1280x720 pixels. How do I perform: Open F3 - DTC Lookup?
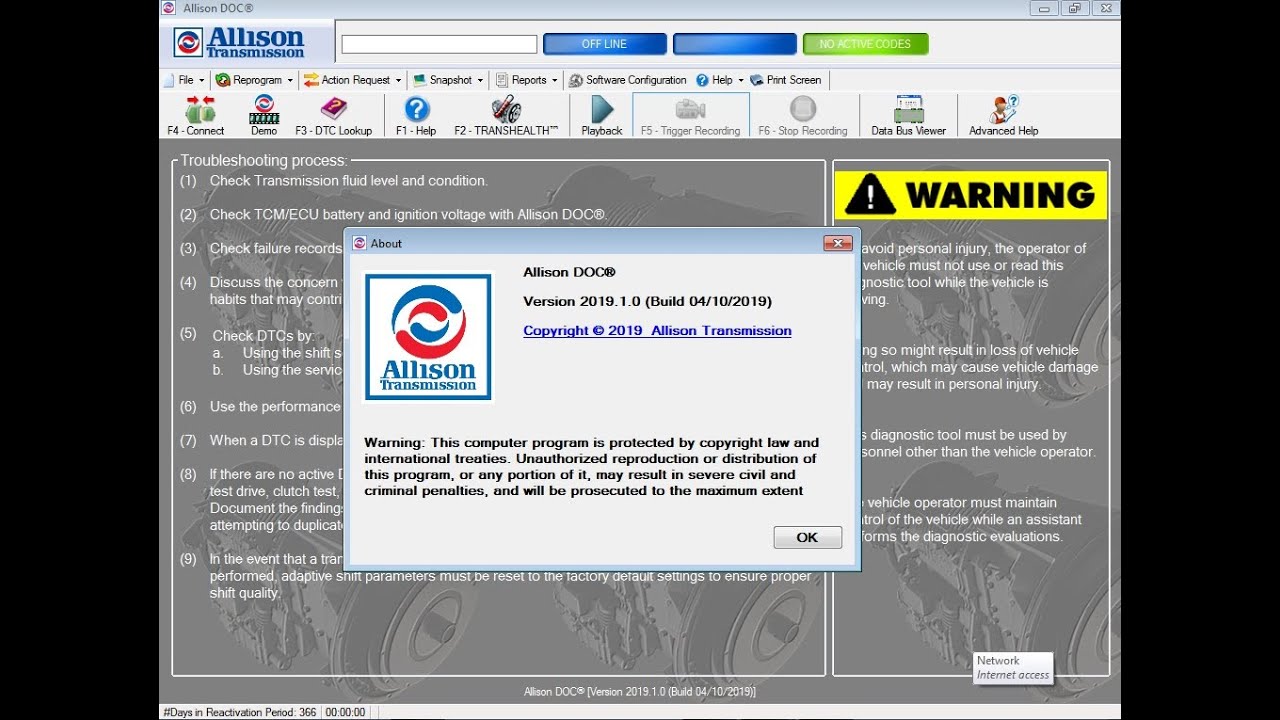coord(333,115)
